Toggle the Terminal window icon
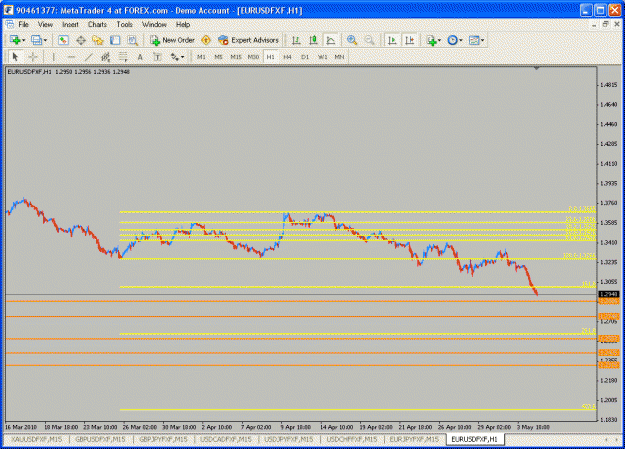This screenshot has height=449, width=625. tap(115, 40)
